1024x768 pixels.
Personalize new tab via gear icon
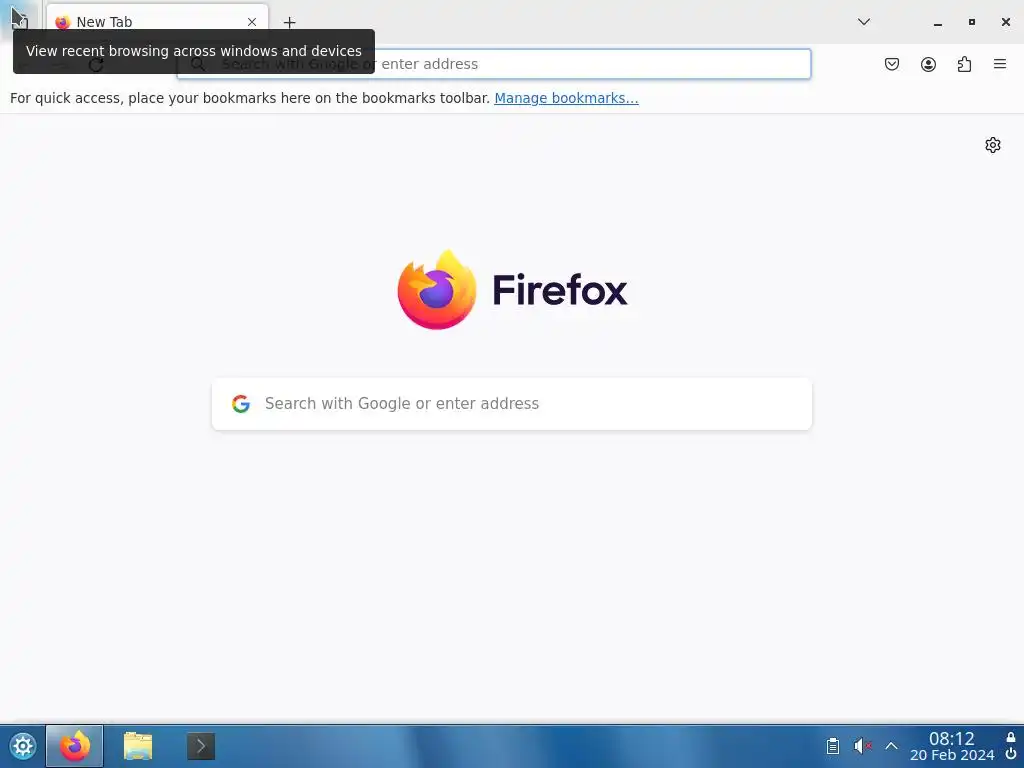coord(993,145)
